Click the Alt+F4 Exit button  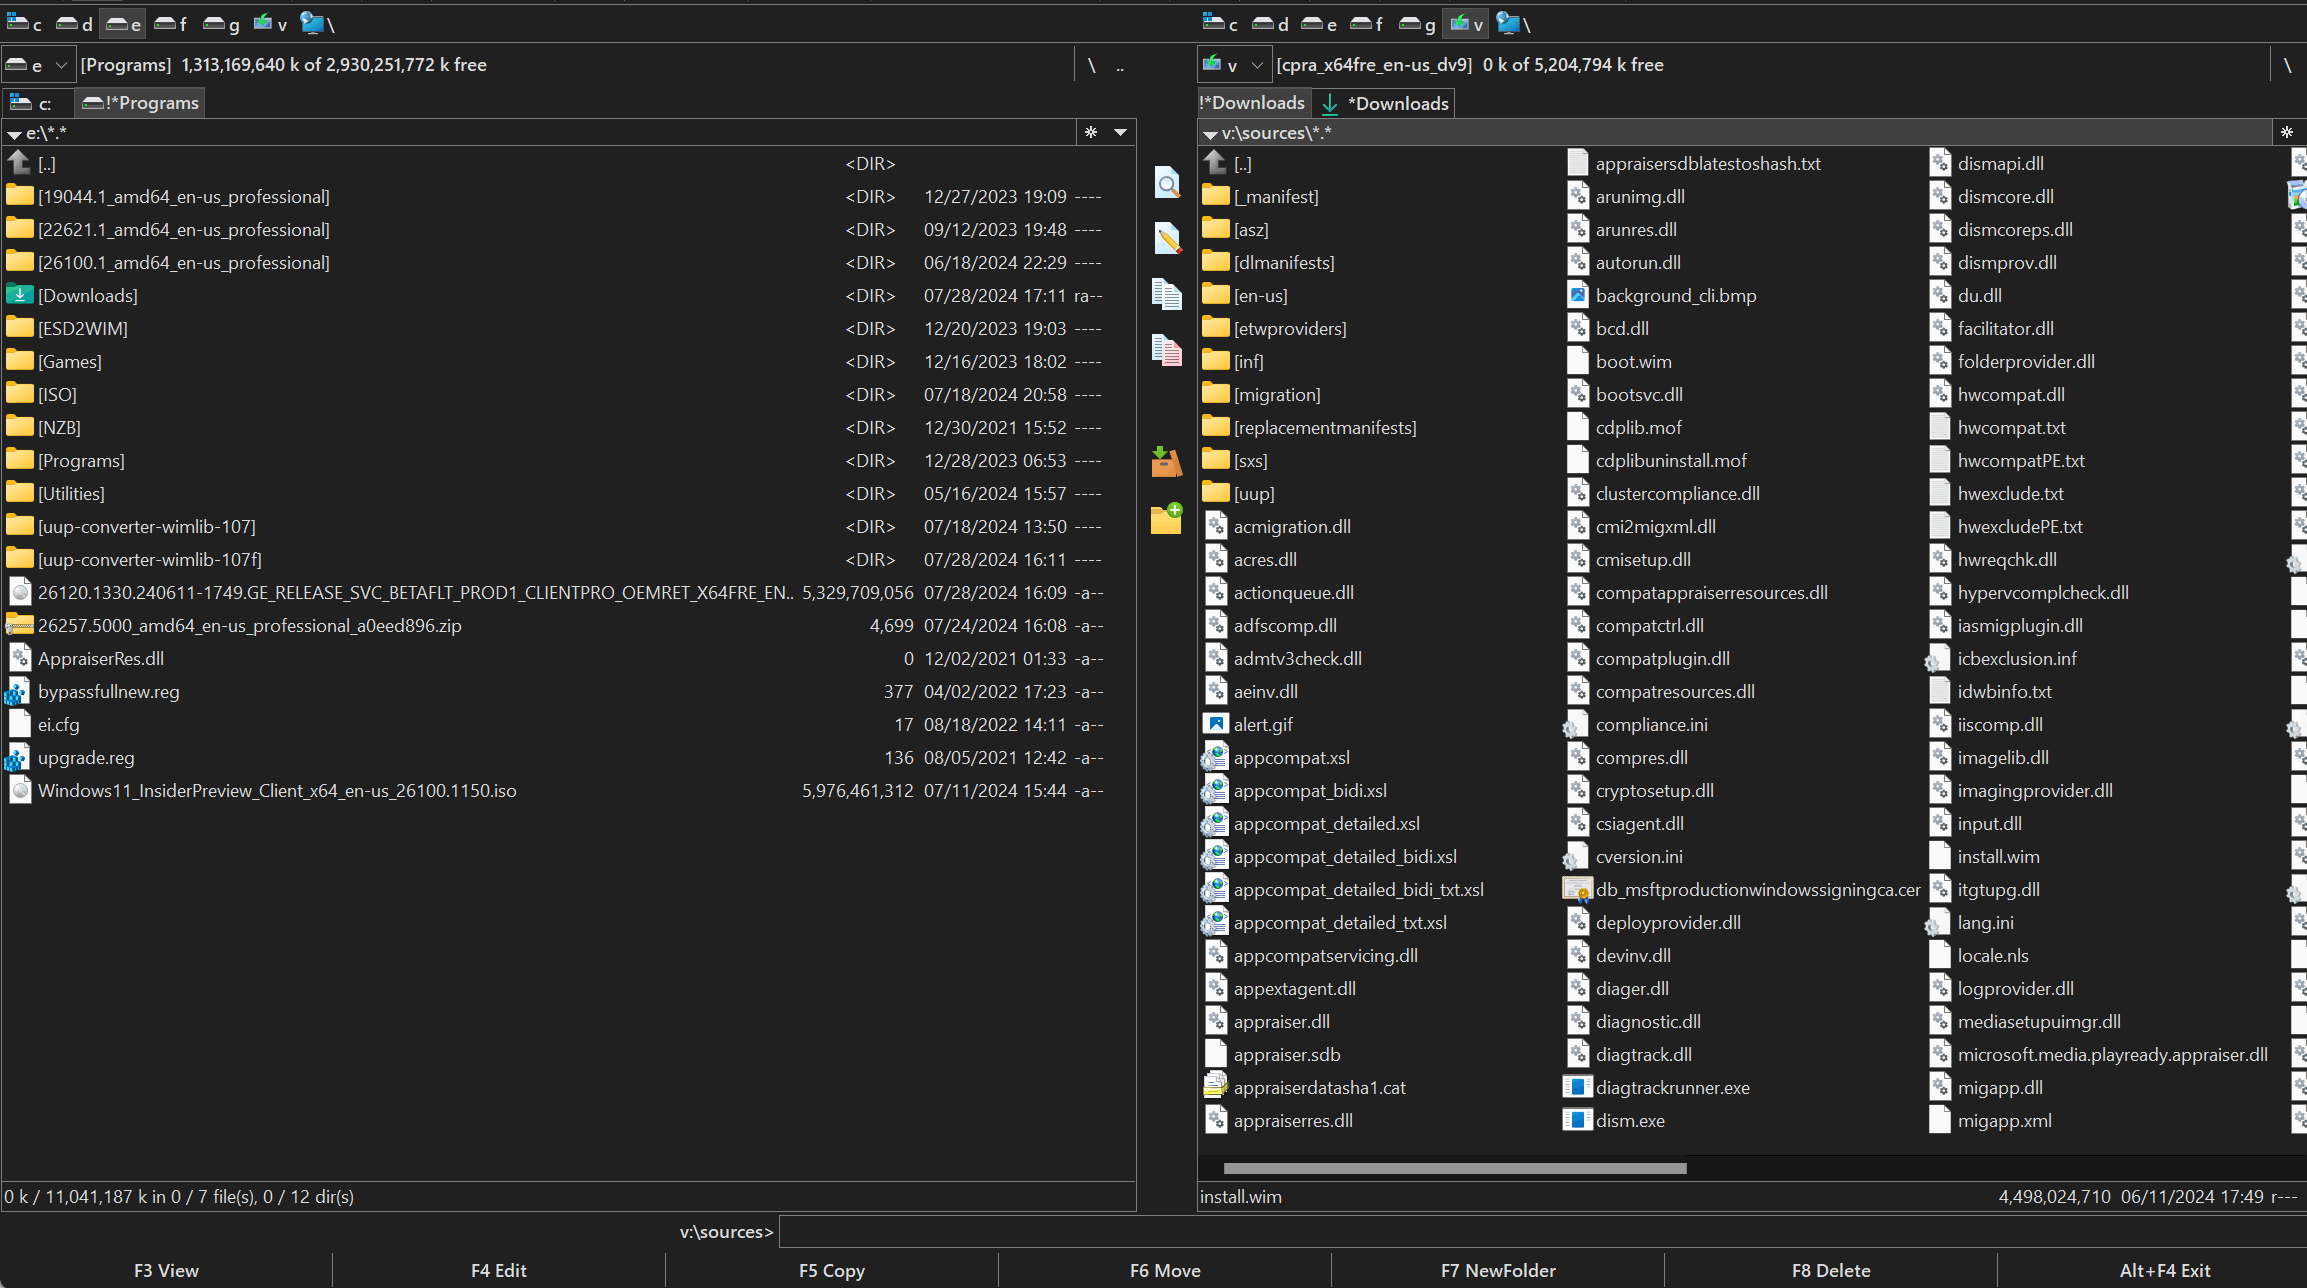click(2165, 1270)
